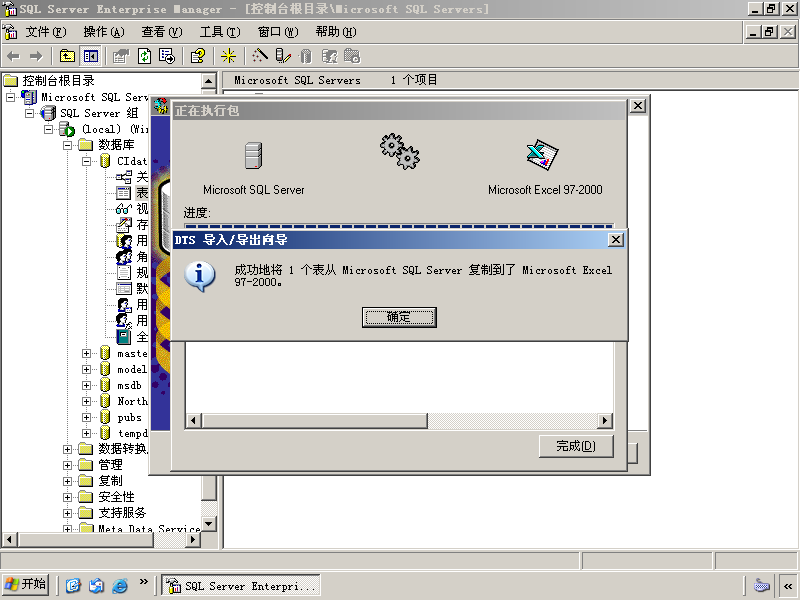
Task: Click the New Job toolbar icon
Action: click(352, 56)
